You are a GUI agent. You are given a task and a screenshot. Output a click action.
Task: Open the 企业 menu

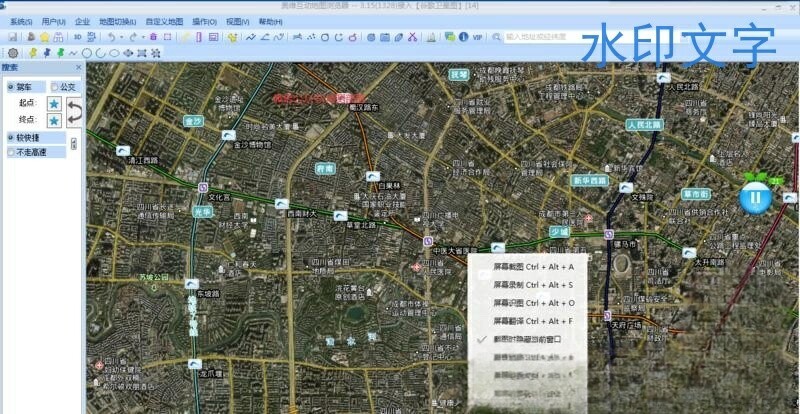click(82, 22)
